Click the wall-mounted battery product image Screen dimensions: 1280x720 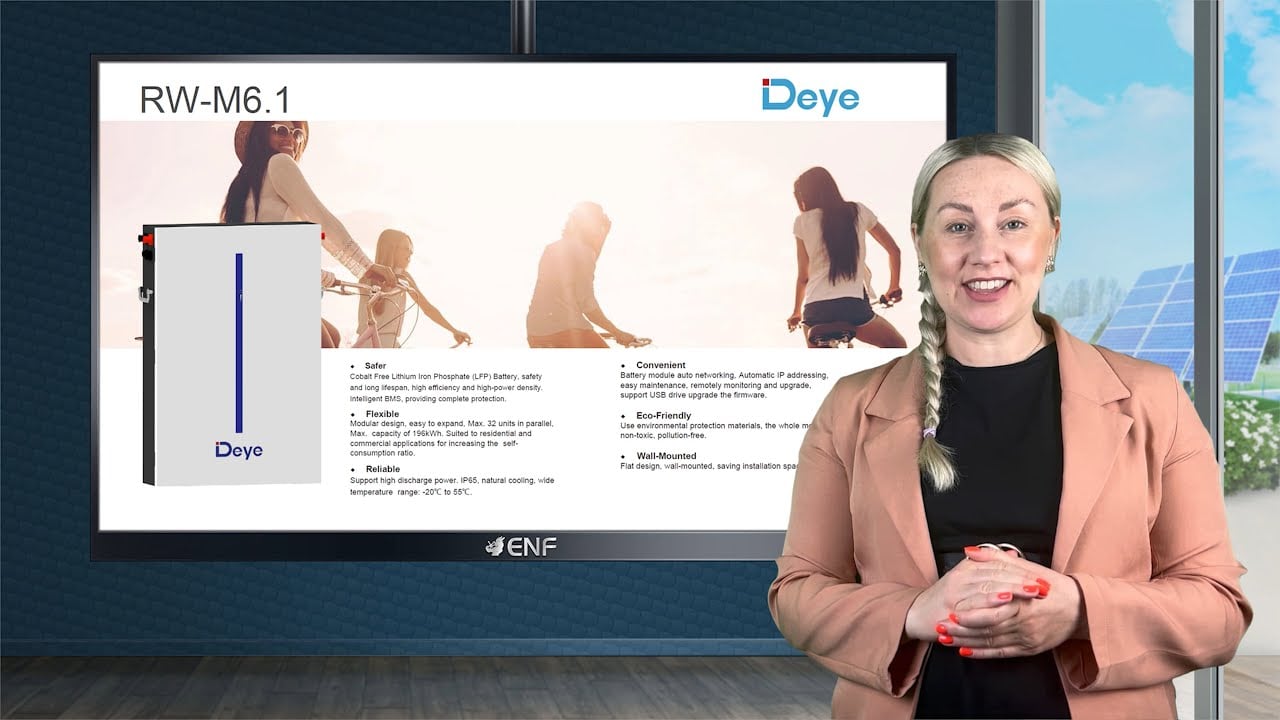click(231, 354)
